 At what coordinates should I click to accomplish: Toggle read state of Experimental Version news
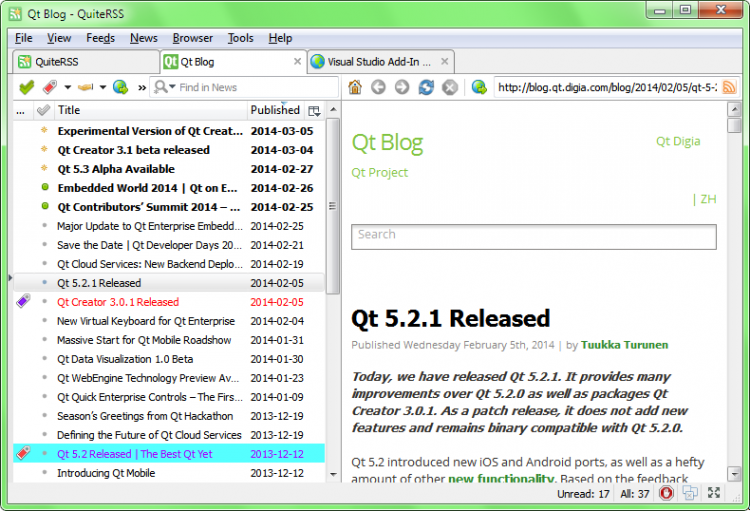coord(44,130)
